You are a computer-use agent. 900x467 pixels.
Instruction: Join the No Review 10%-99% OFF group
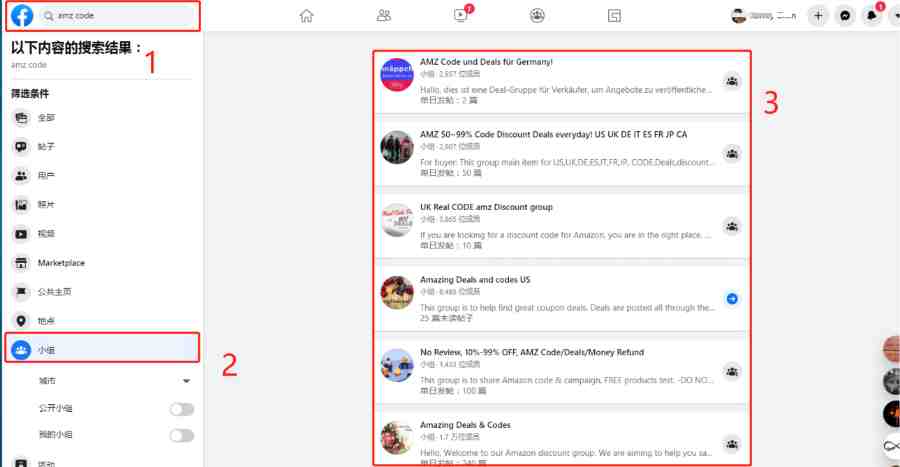coord(732,372)
